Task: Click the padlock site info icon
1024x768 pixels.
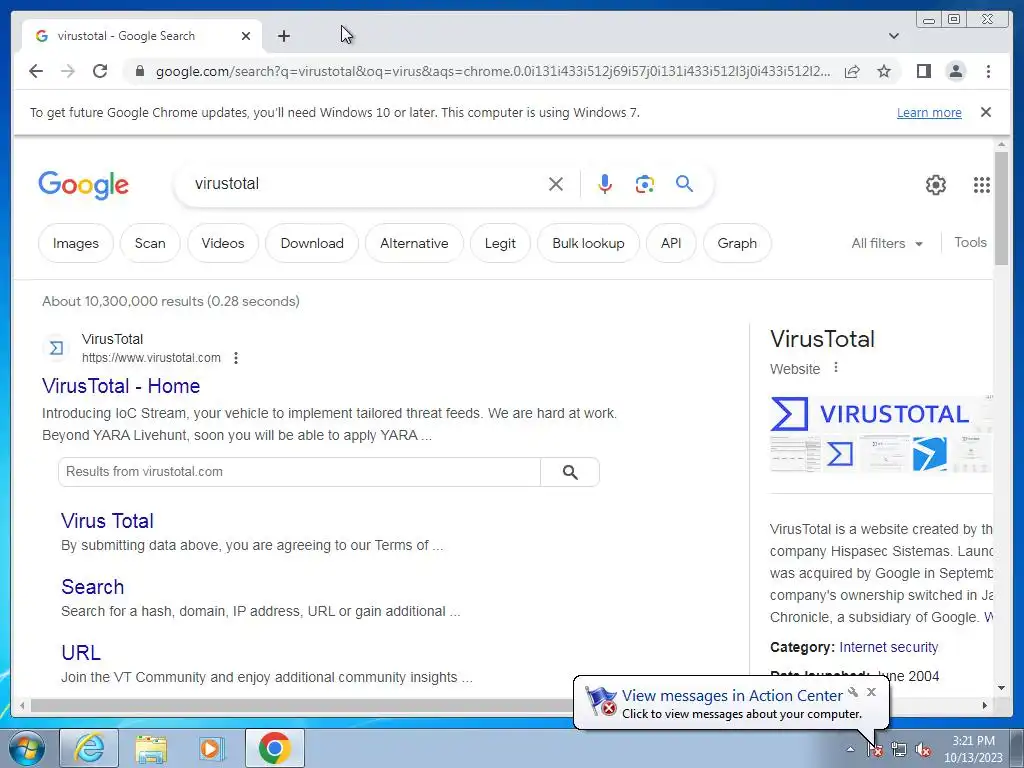Action: click(x=139, y=71)
